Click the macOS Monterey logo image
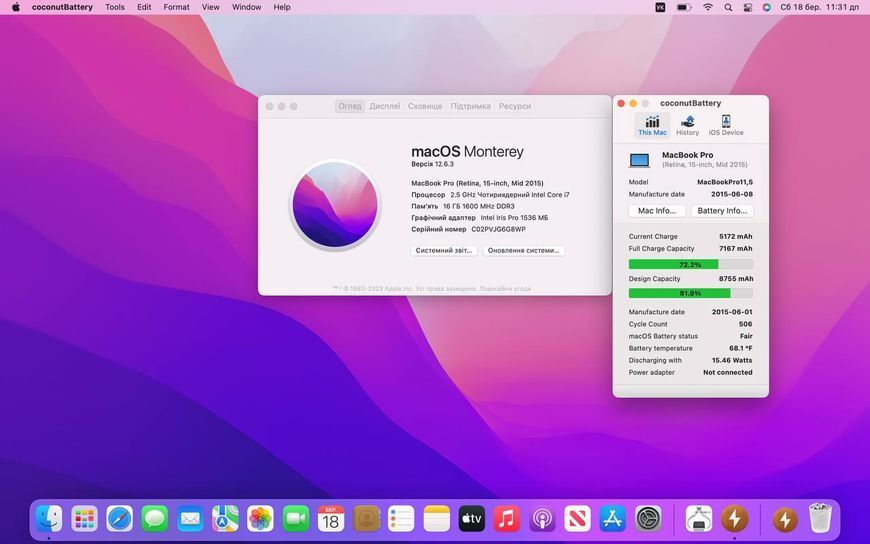The width and height of the screenshot is (870, 544). coord(335,204)
